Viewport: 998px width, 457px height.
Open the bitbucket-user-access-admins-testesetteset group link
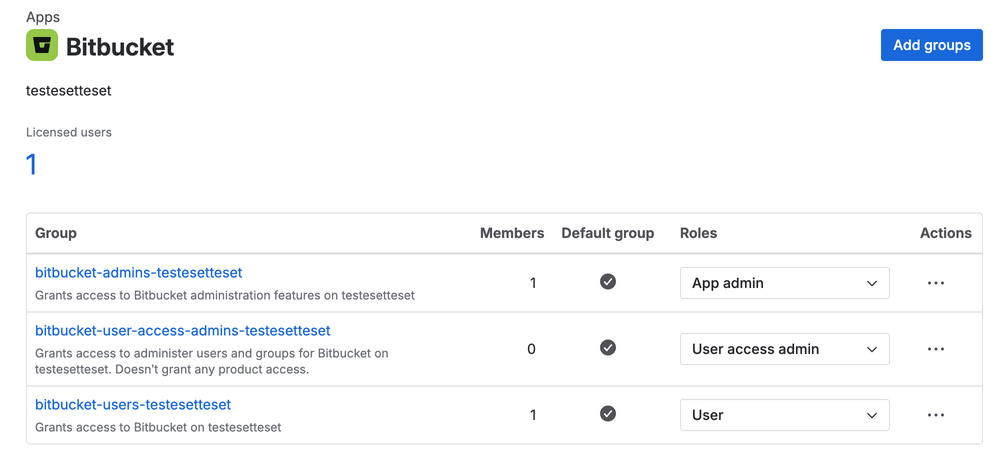(x=183, y=331)
